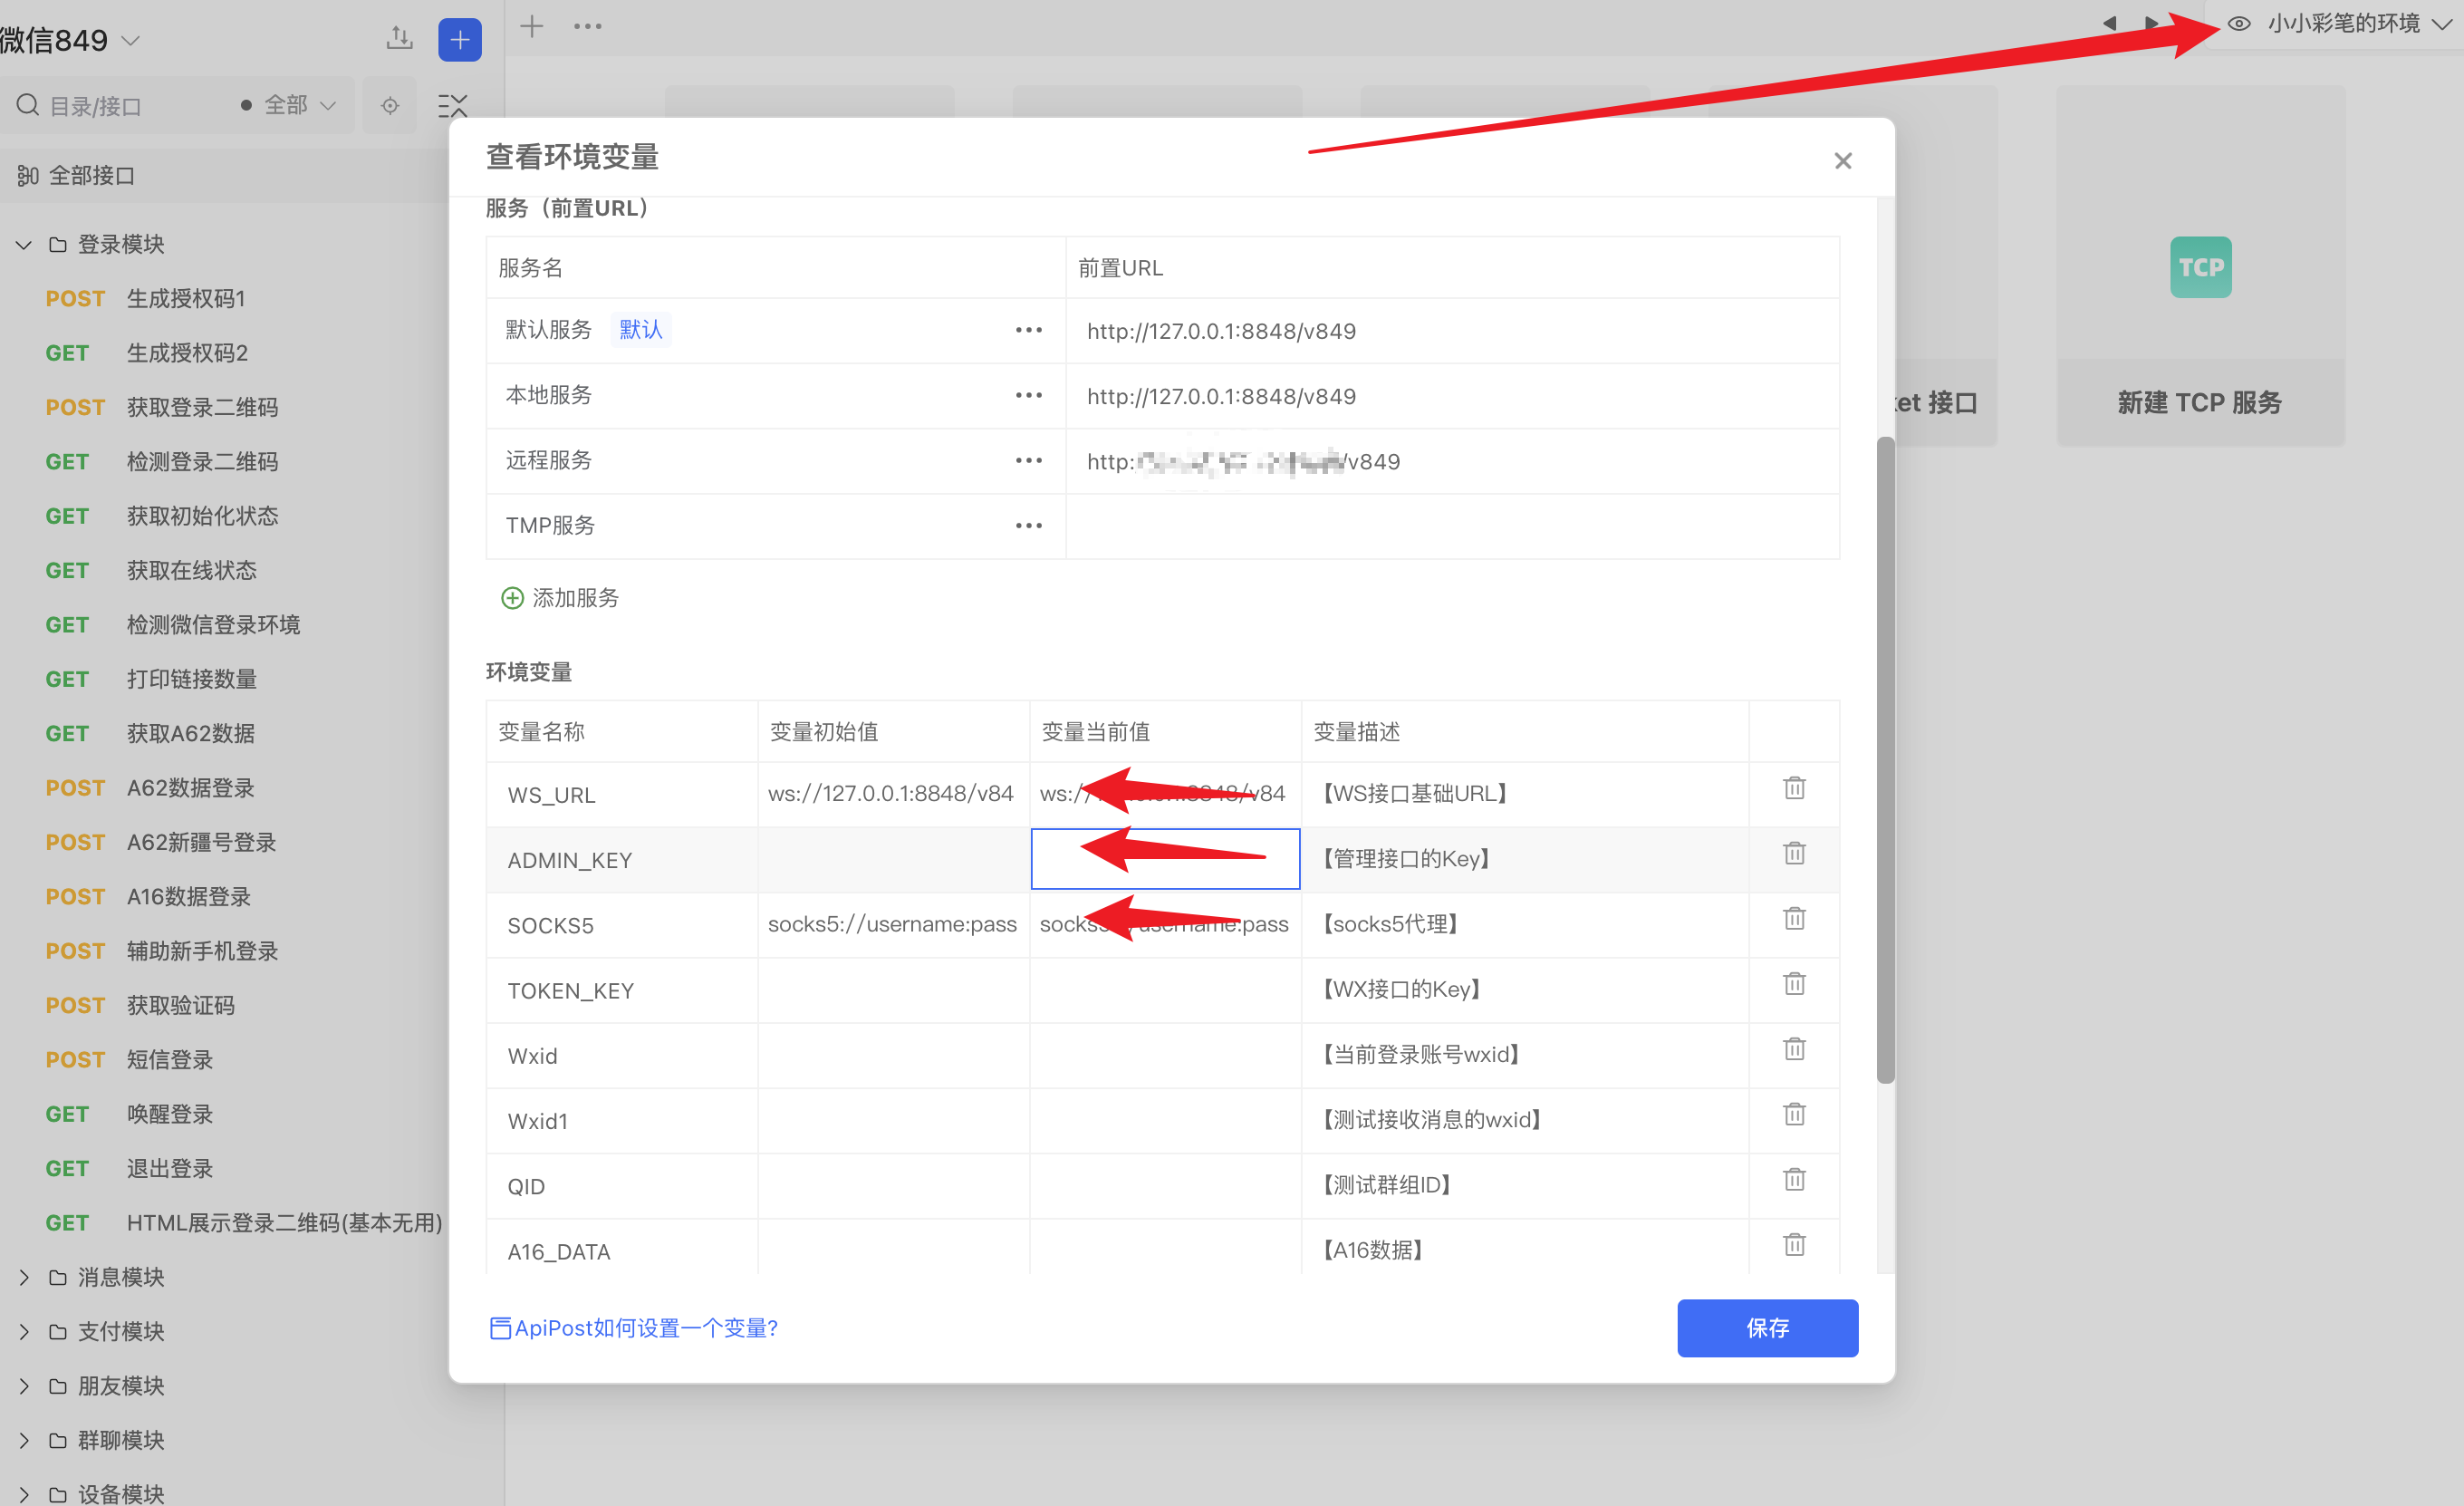The image size is (2464, 1506).
Task: Click 保存 button
Action: (1767, 1328)
